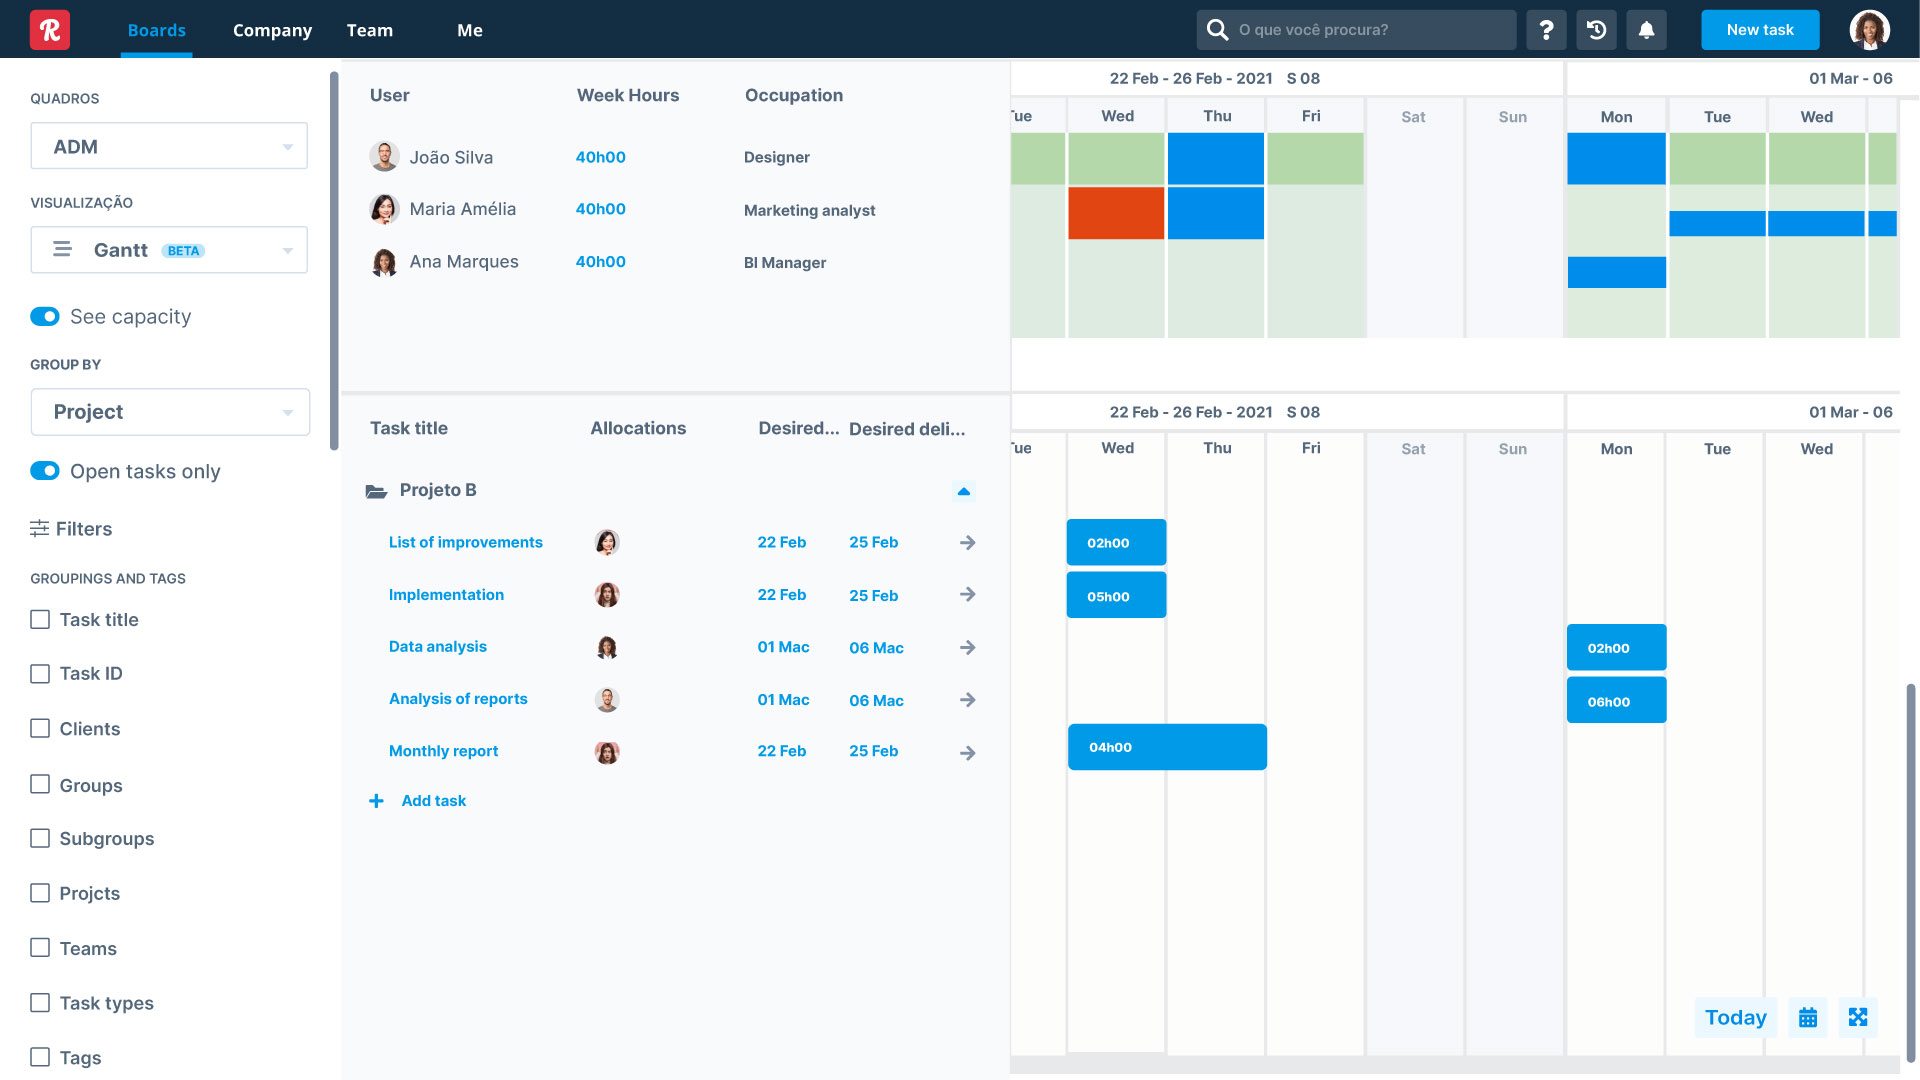Open the Filters sliders icon
Viewport: 1920px width, 1080px height.
pos(40,529)
